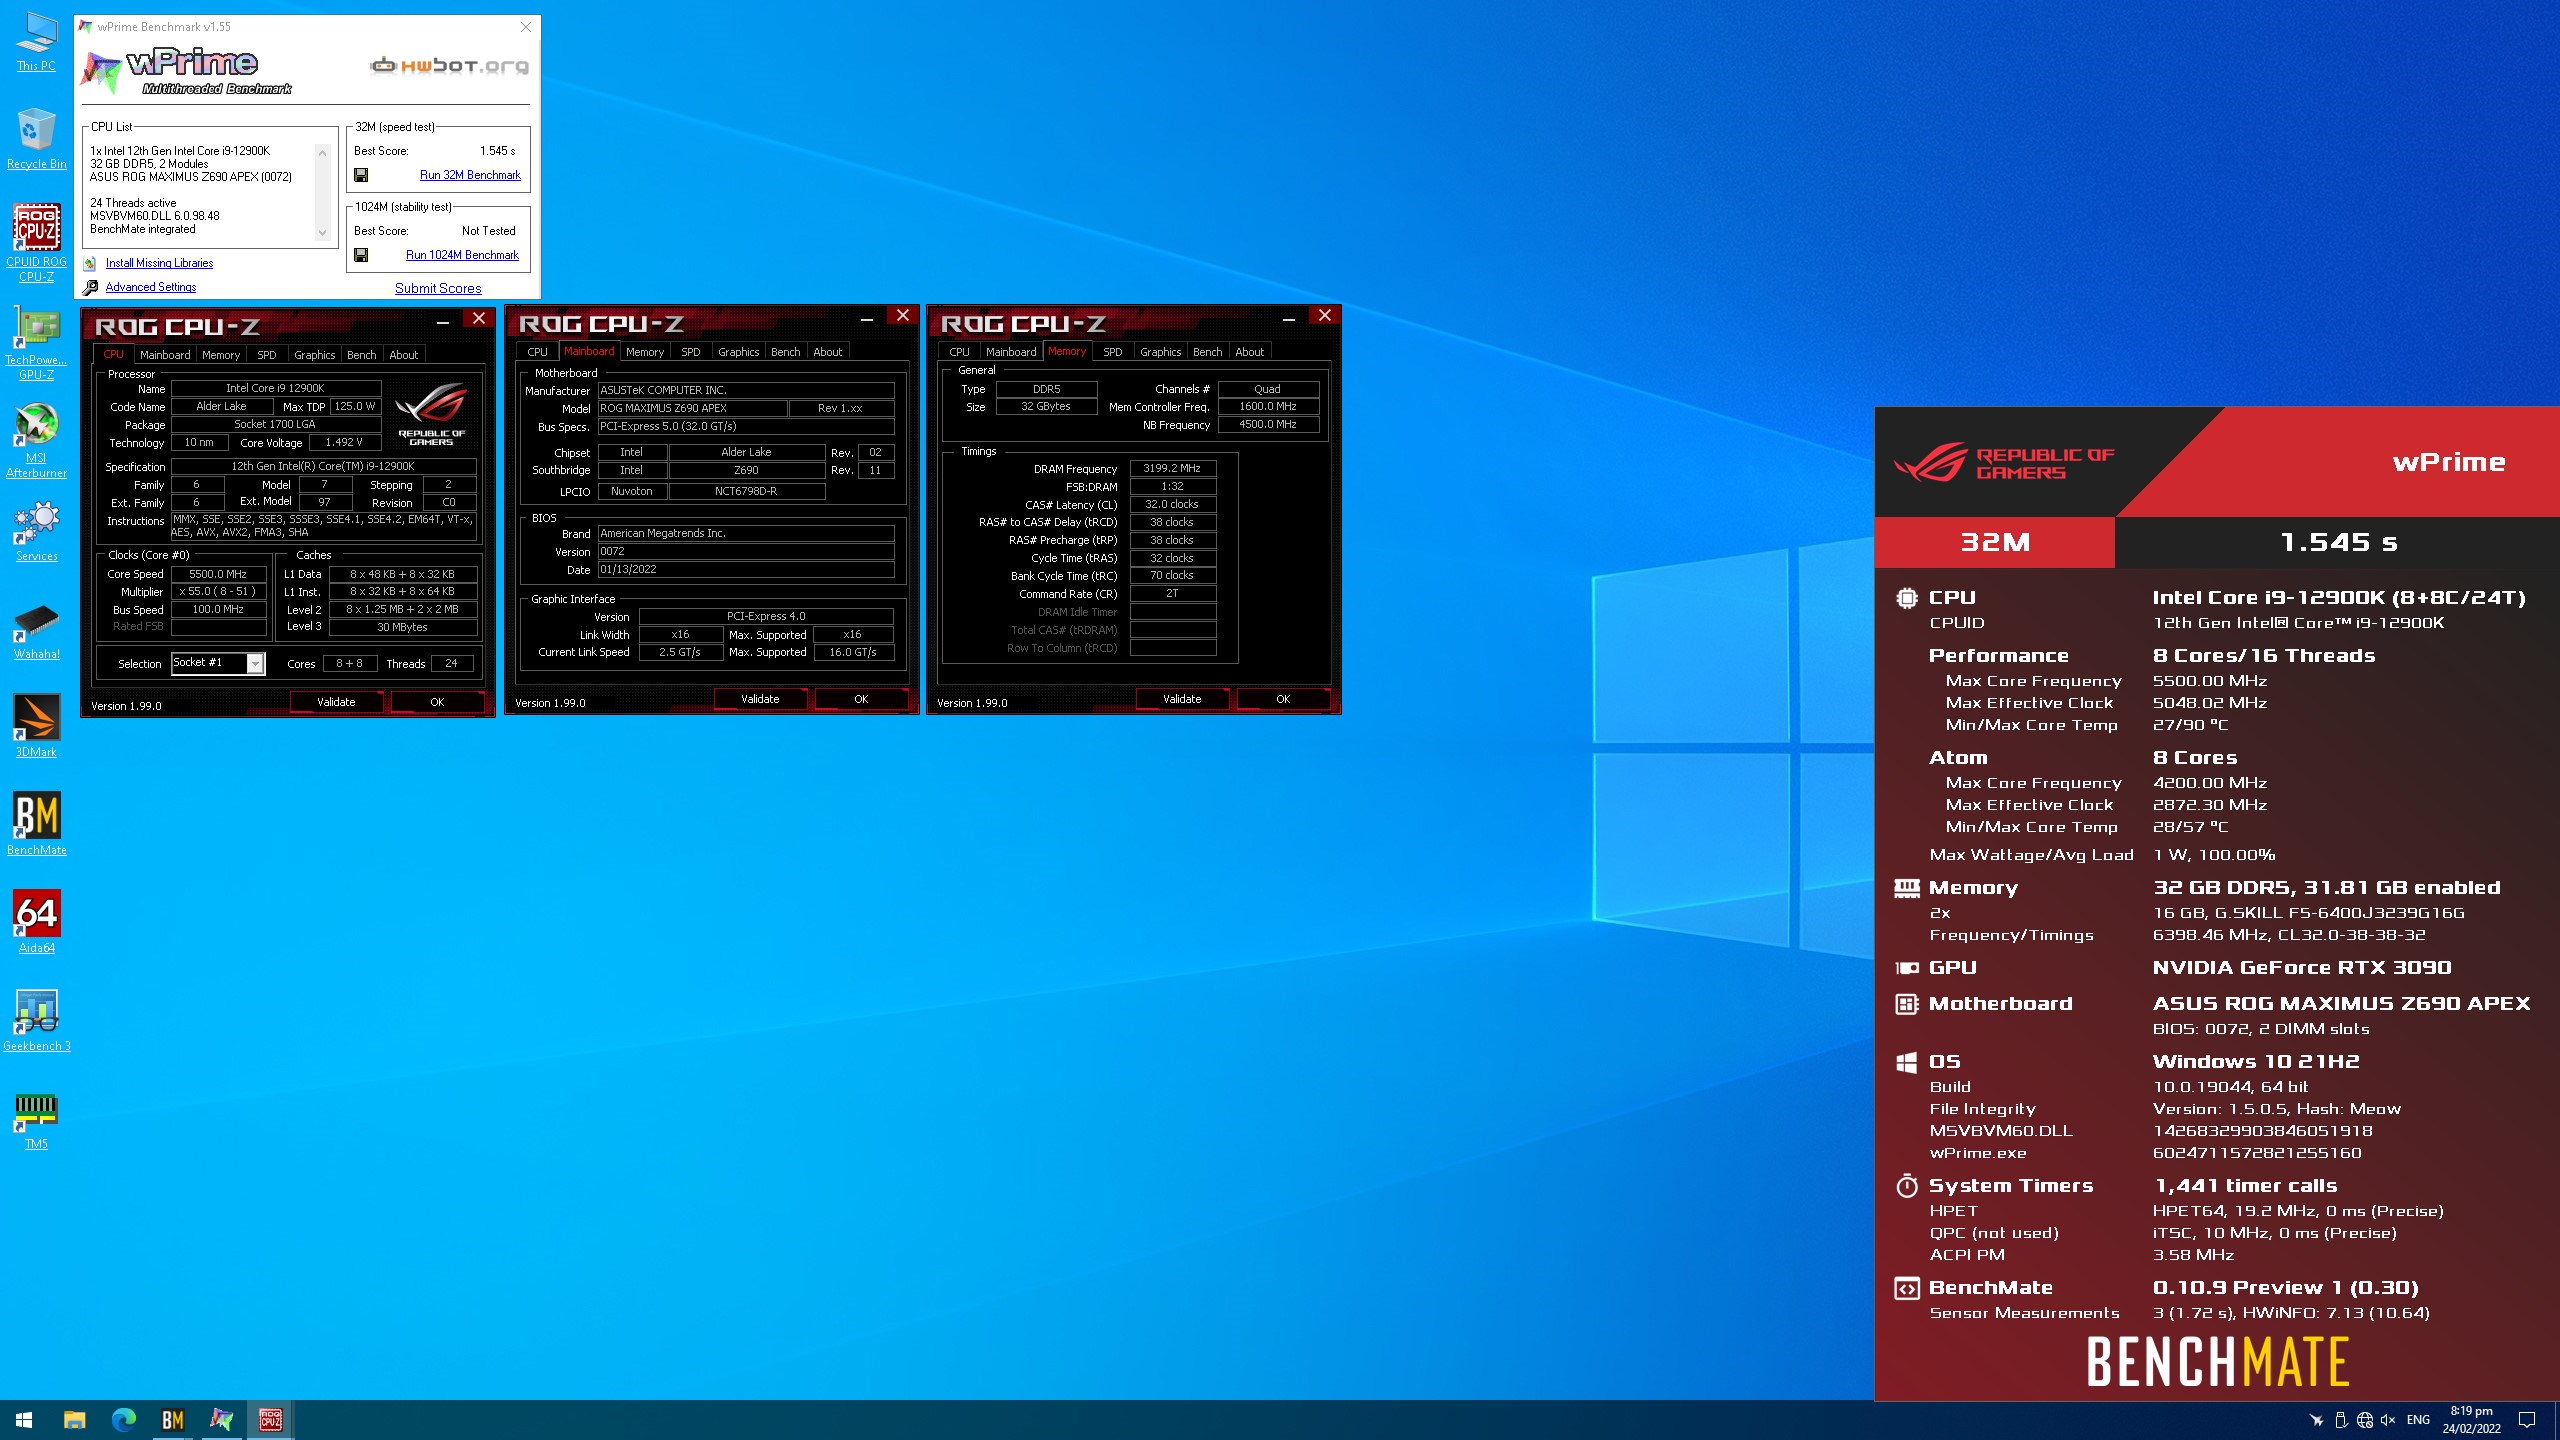The image size is (2560, 1440).
Task: Click OK in Memory CPU-Z window
Action: click(1283, 699)
